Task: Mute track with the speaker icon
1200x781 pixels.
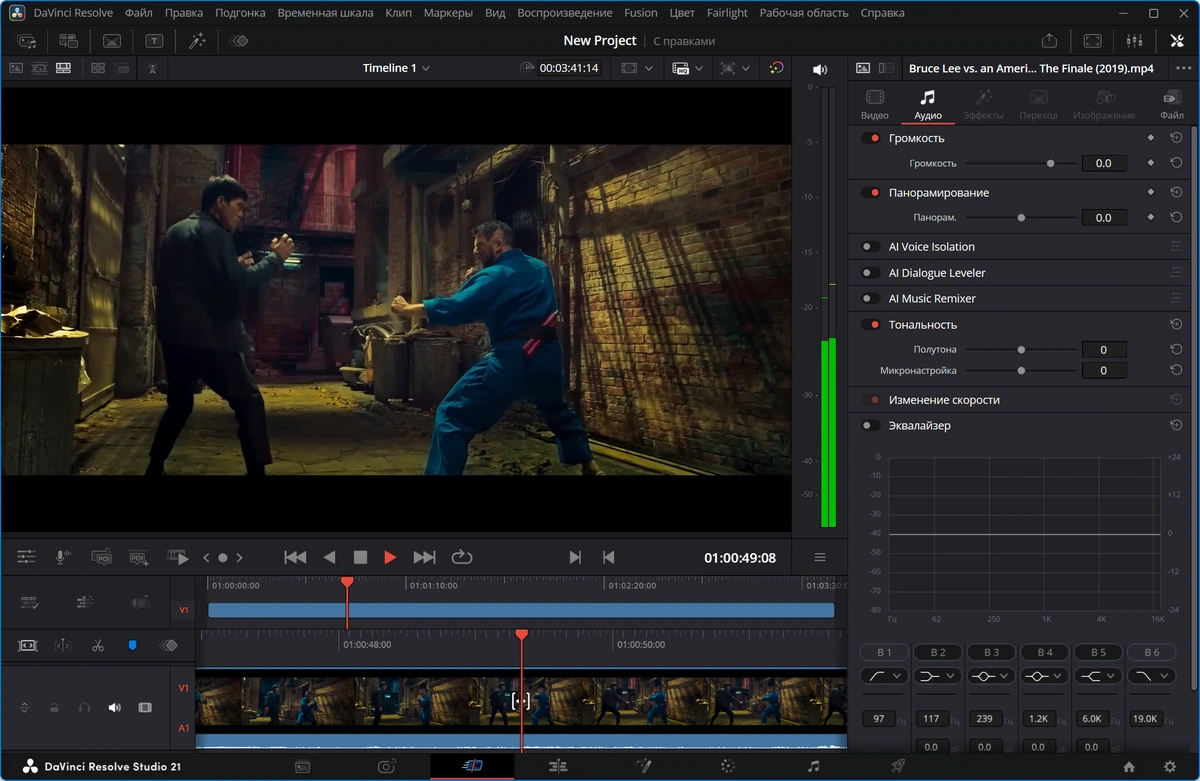Action: click(114, 707)
